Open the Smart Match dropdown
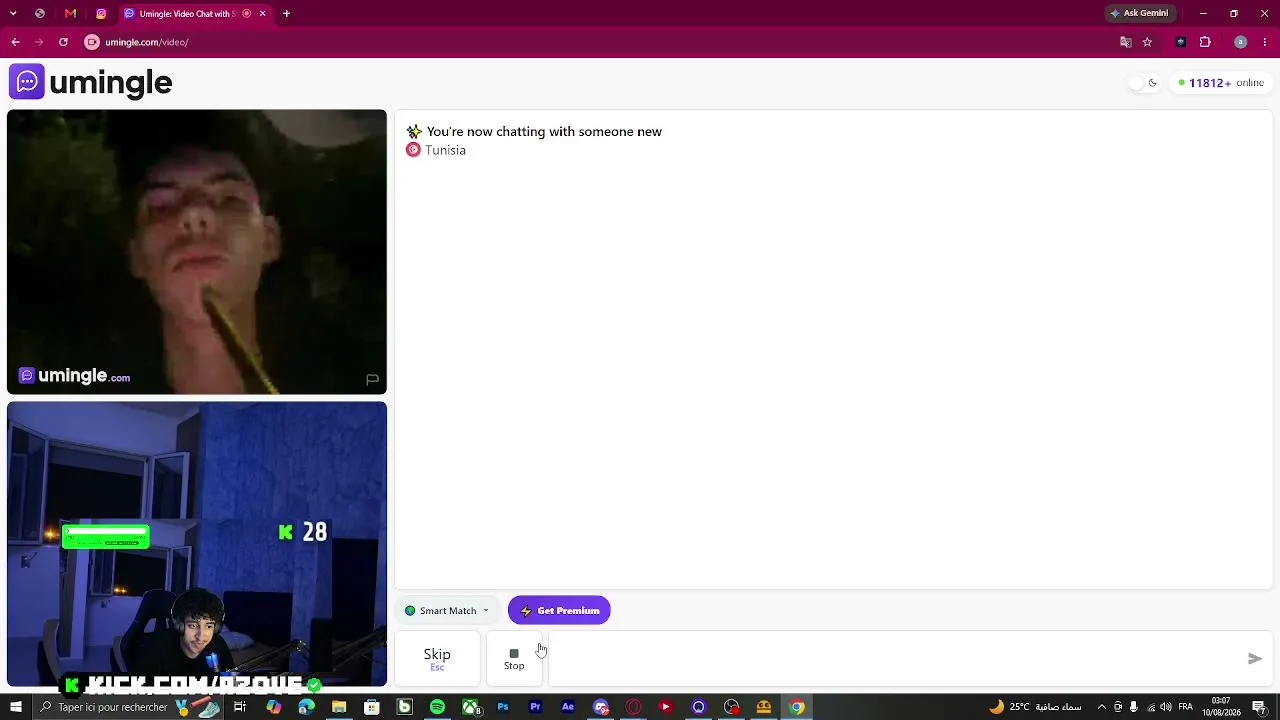The image size is (1280, 720). pyautogui.click(x=447, y=610)
